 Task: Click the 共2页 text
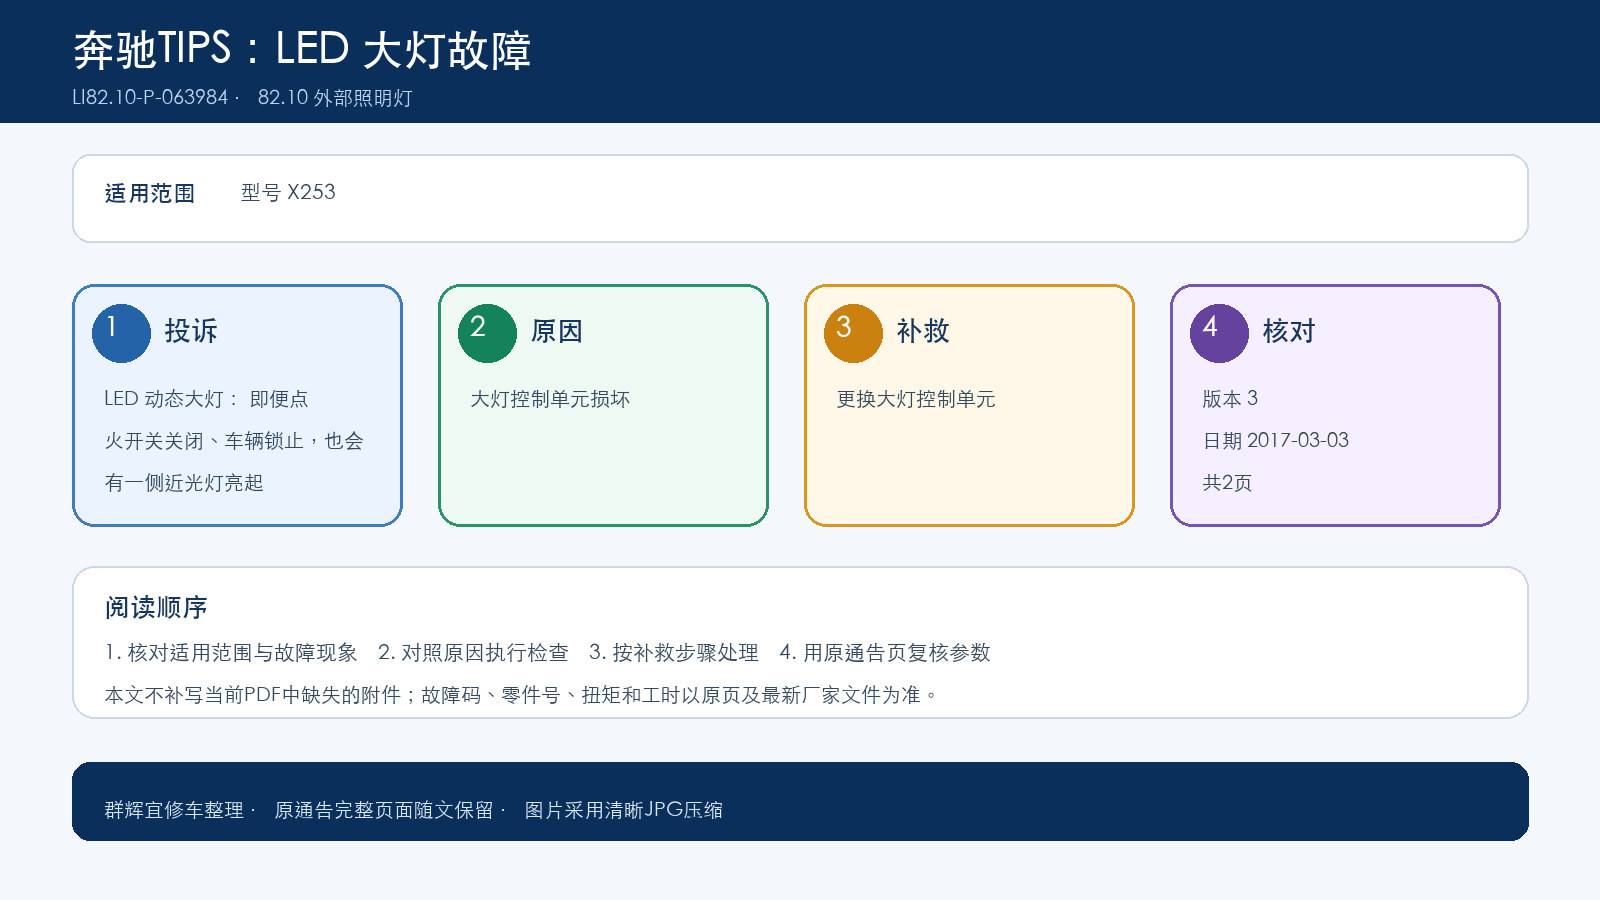tap(1227, 483)
